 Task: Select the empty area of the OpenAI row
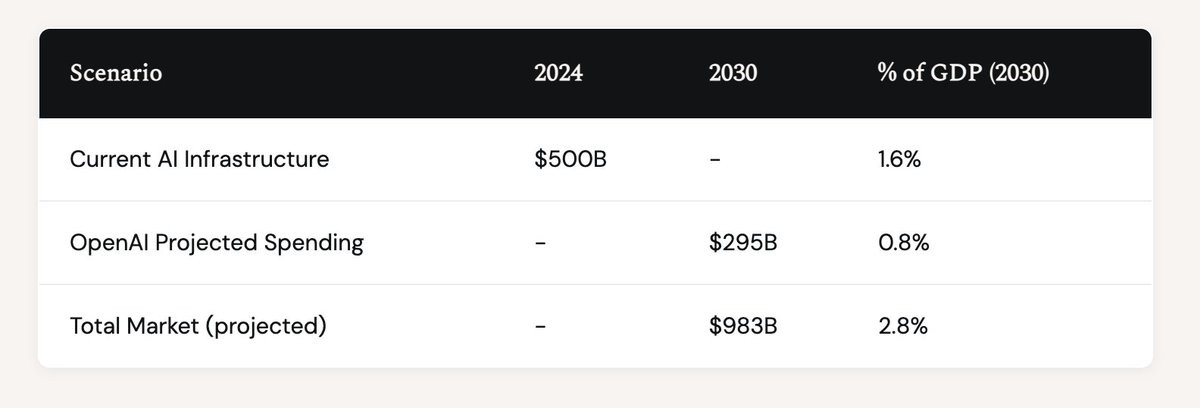(1040, 243)
